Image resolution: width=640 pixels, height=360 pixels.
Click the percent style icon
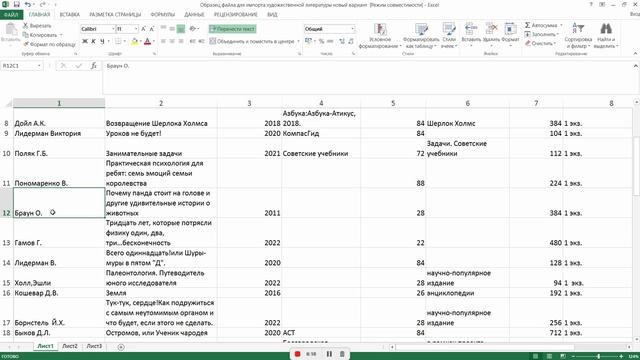(x=322, y=41)
